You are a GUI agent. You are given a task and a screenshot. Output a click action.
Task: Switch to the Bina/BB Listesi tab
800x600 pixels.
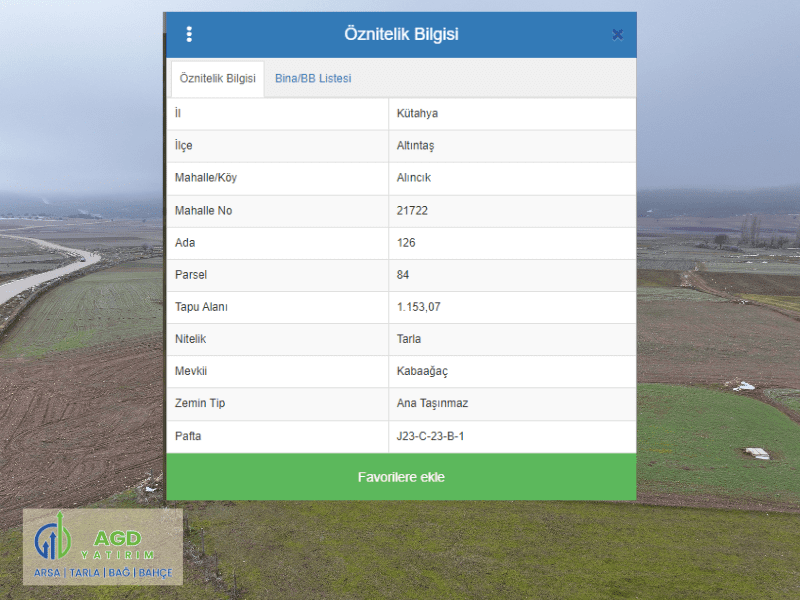click(x=313, y=79)
